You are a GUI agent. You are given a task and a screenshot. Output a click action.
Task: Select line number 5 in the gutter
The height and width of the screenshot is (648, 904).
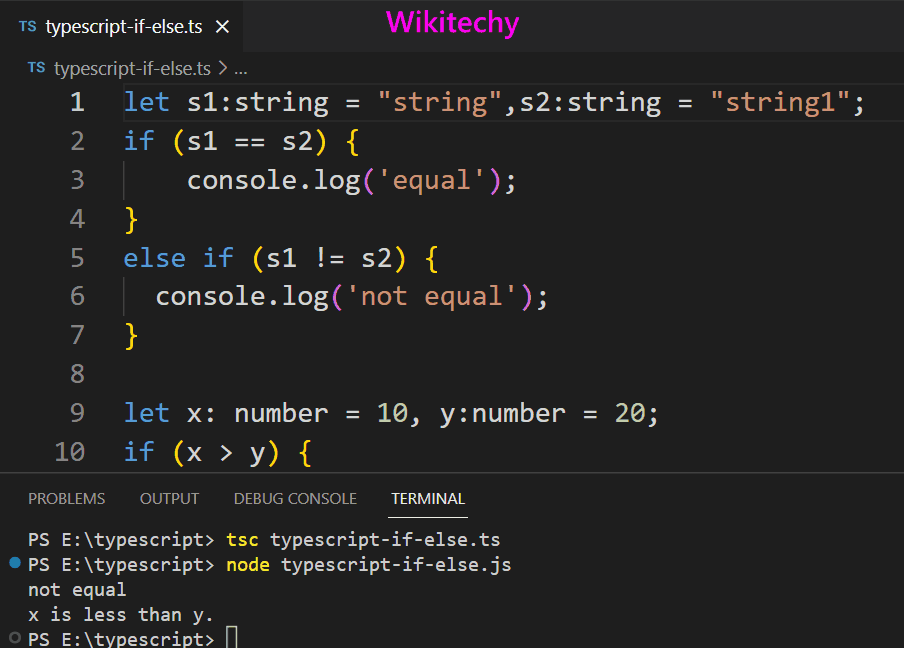coord(77,258)
